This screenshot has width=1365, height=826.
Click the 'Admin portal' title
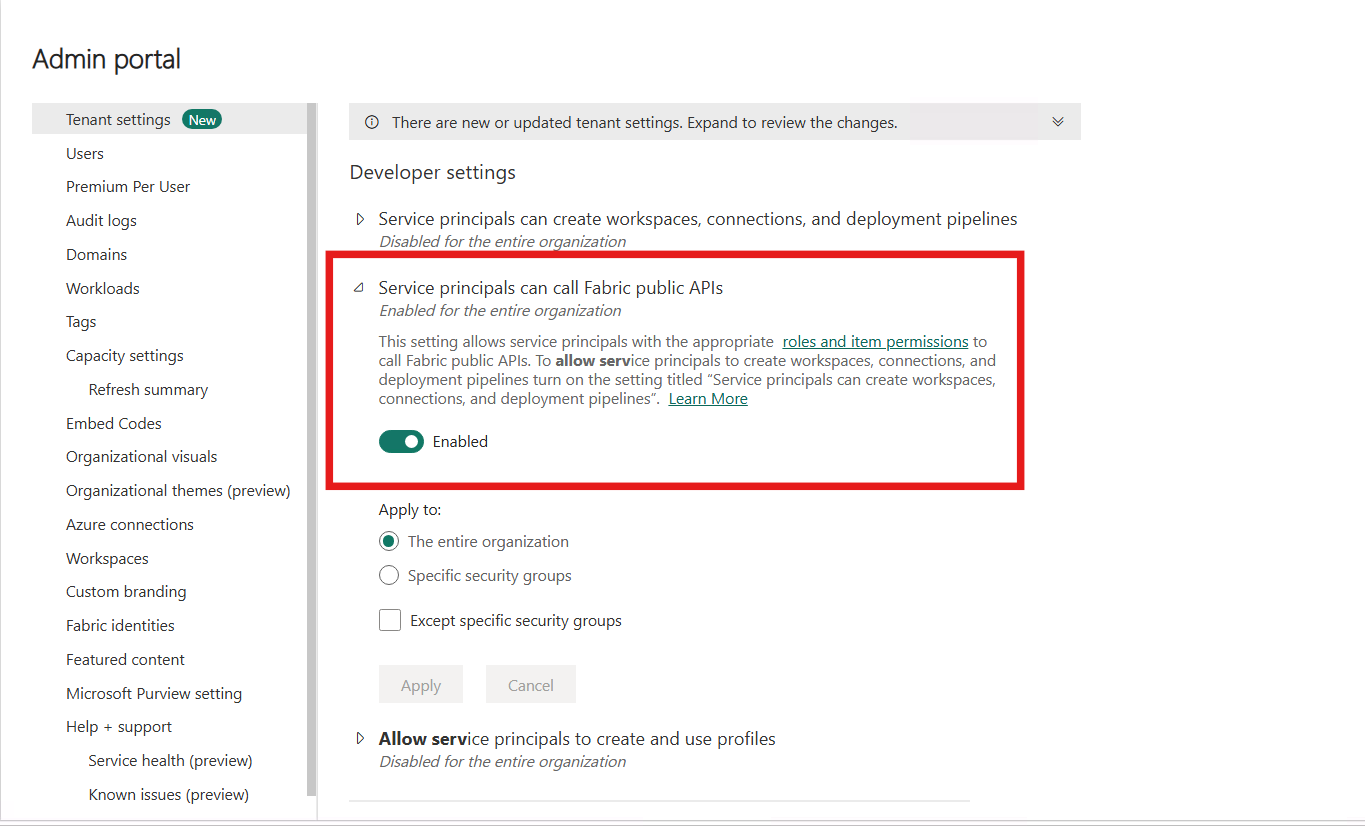point(107,60)
